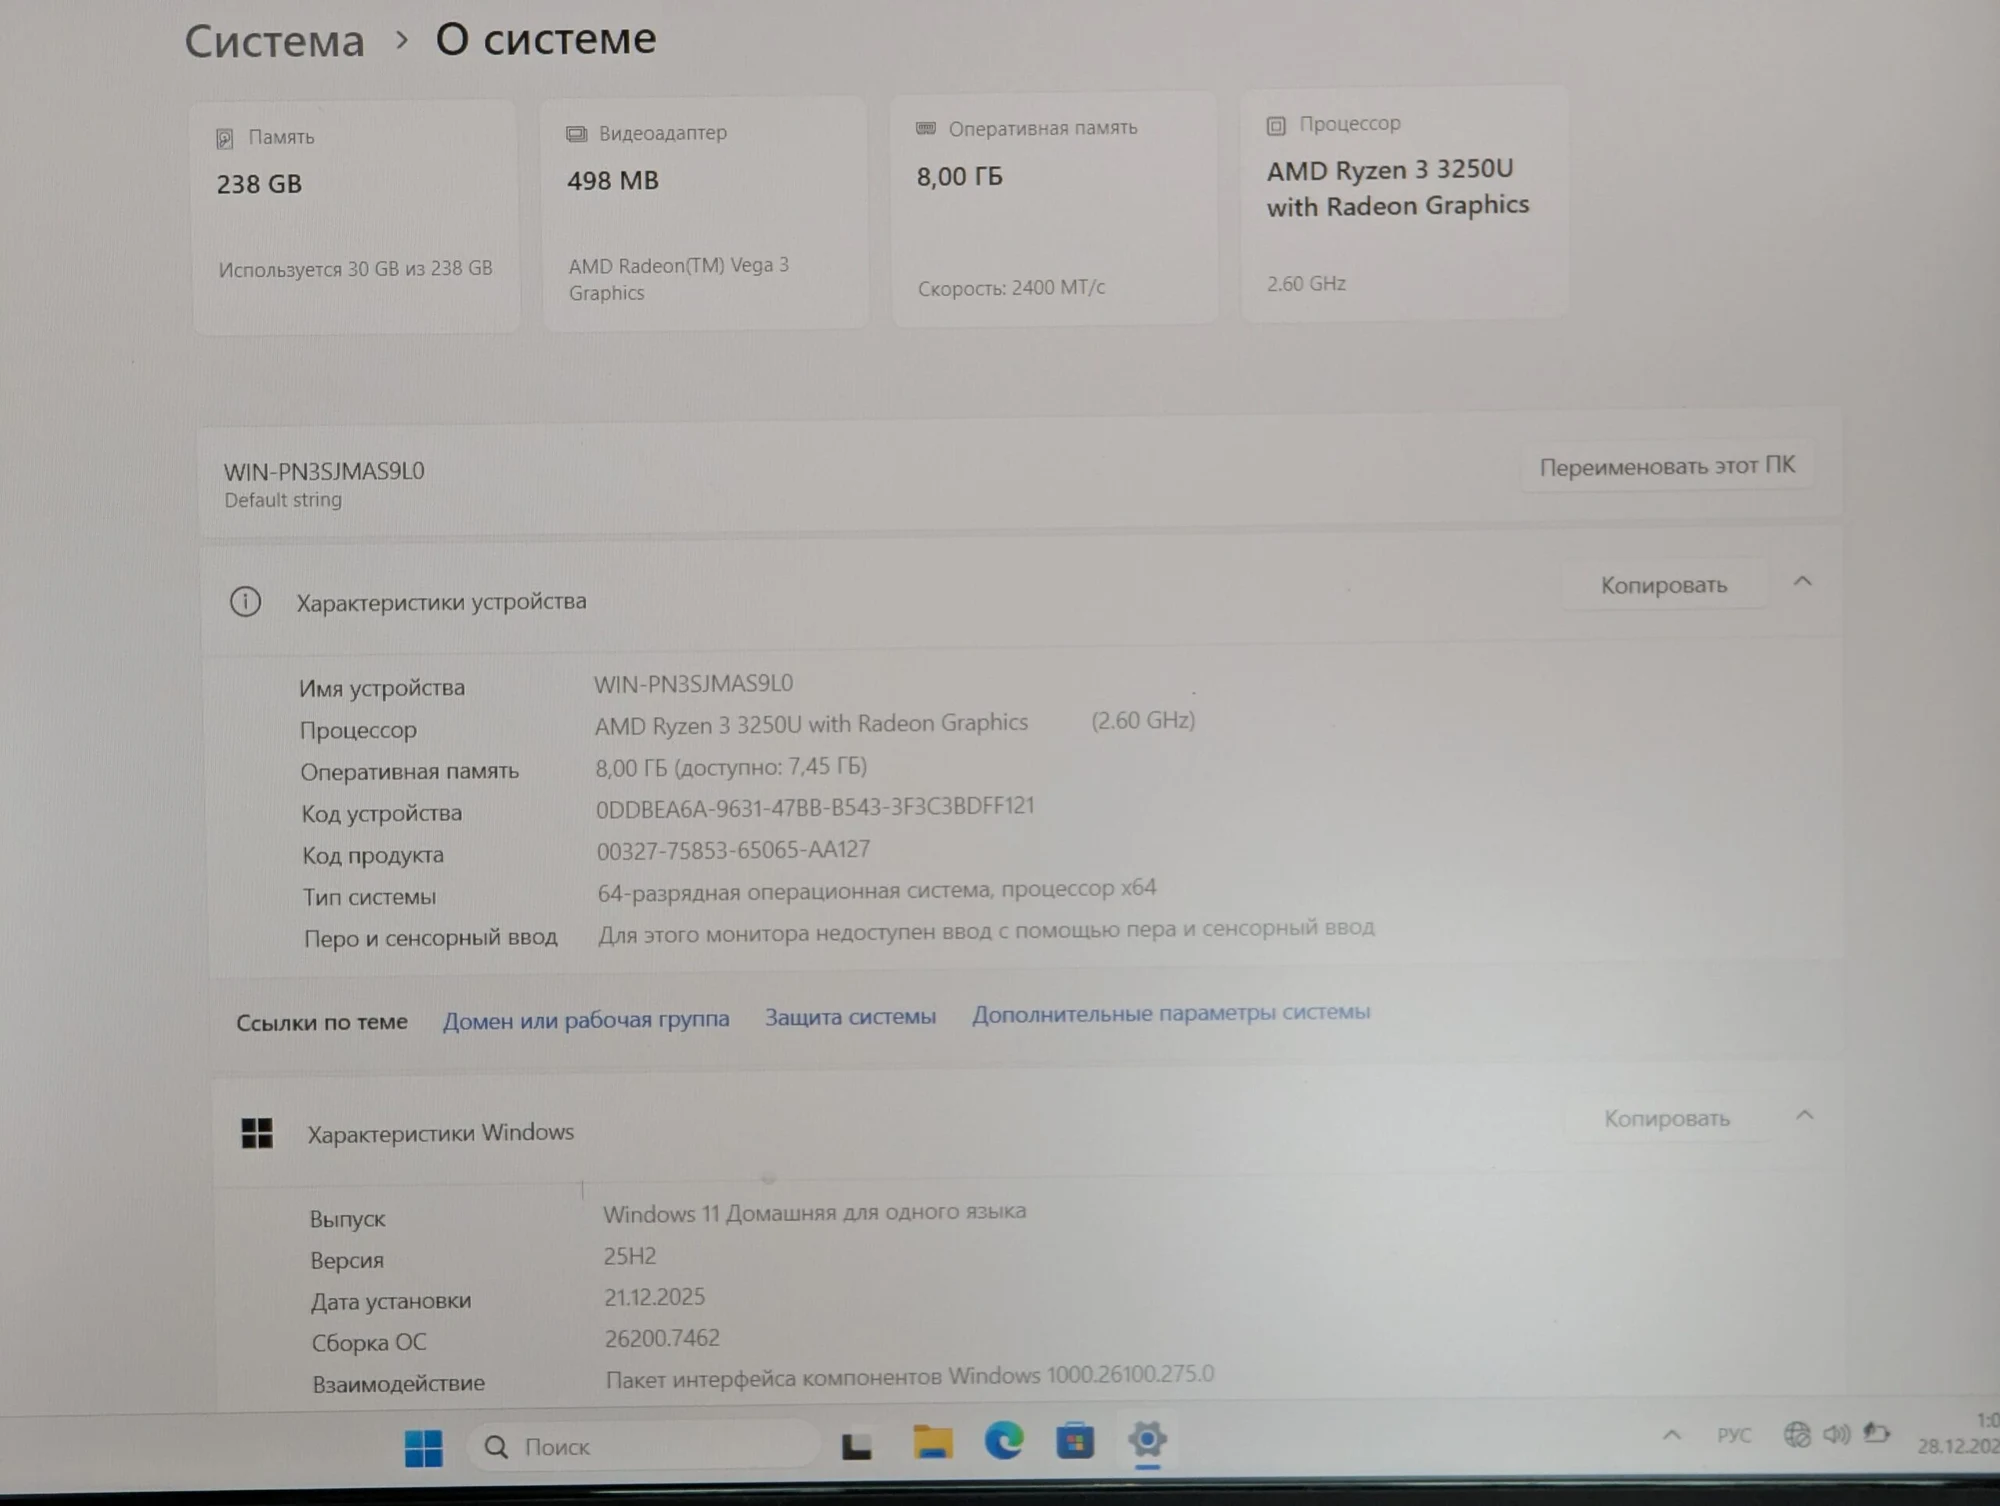Click the Windows logo beside Характеристики Windows
2000x1506 pixels.
click(x=257, y=1133)
